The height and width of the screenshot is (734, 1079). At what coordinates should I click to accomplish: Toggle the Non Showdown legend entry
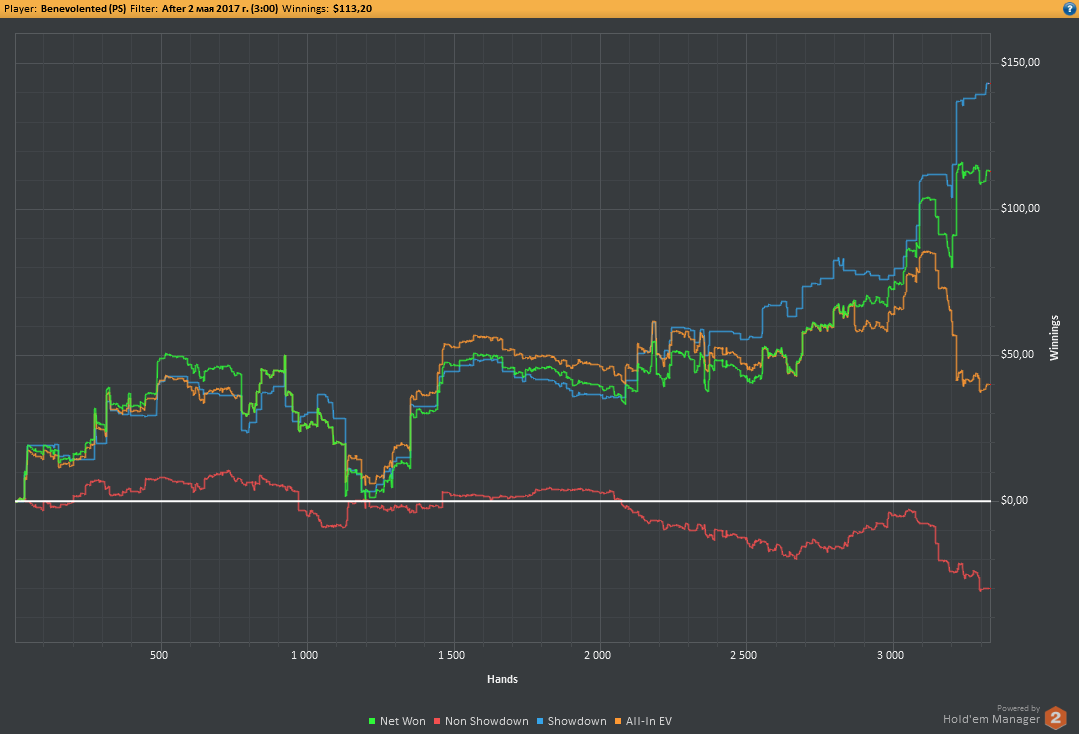[x=481, y=721]
